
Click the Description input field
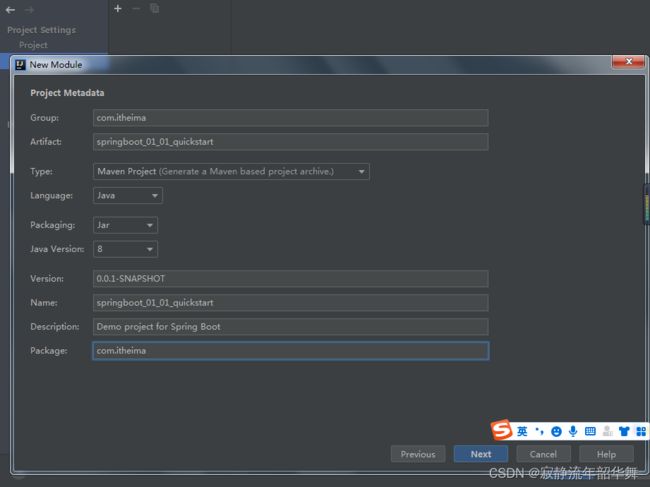[291, 327]
